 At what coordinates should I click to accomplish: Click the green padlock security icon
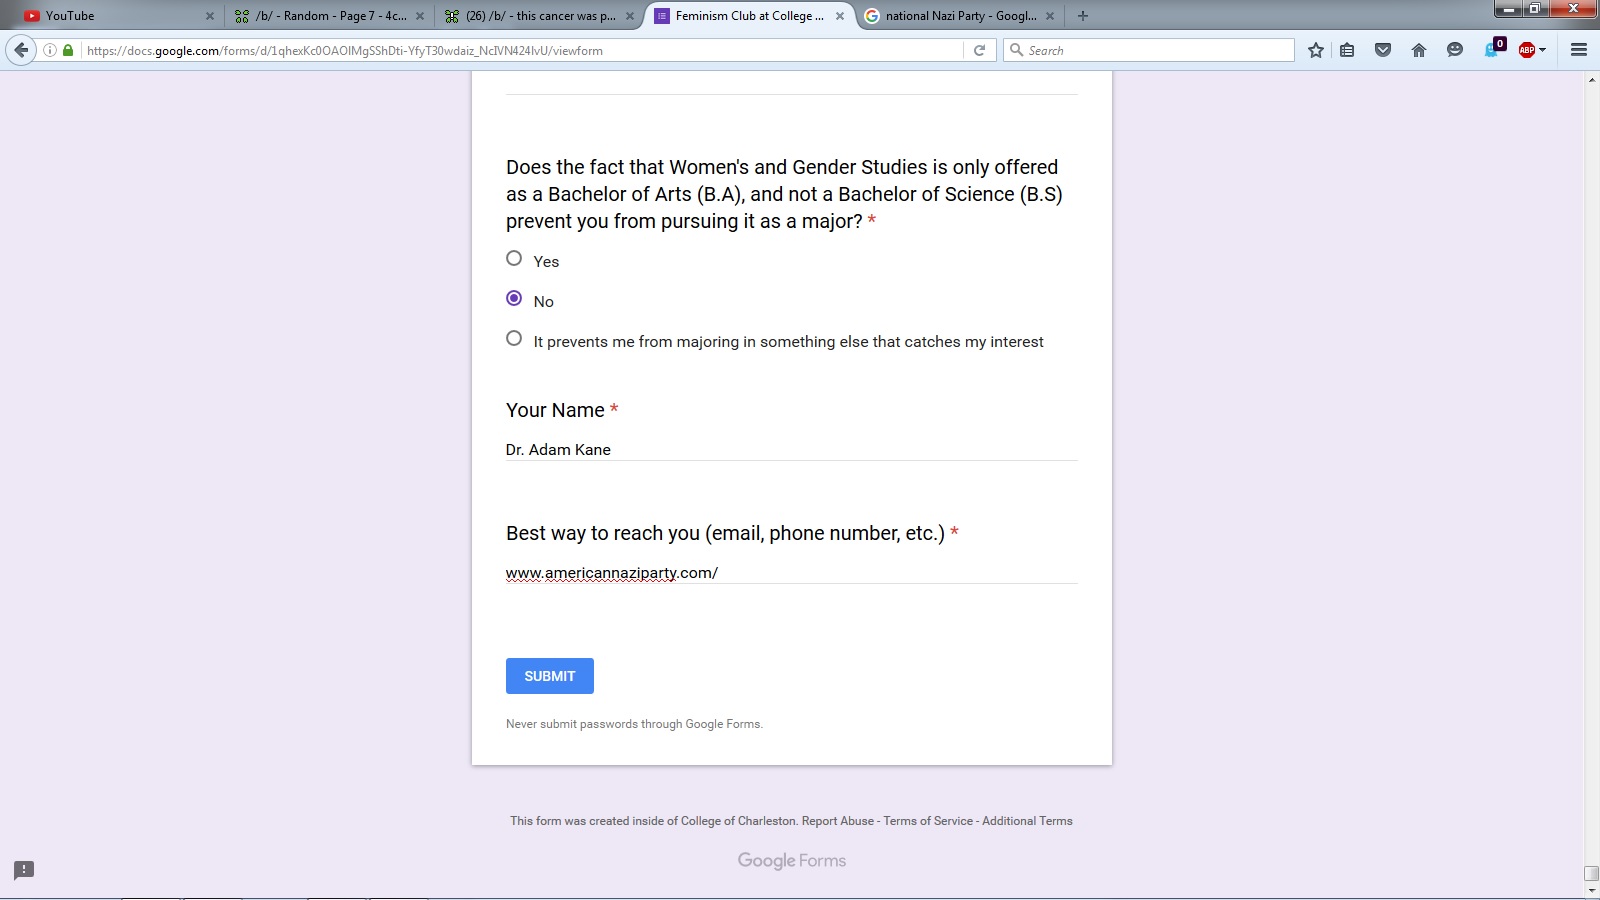click(x=68, y=50)
